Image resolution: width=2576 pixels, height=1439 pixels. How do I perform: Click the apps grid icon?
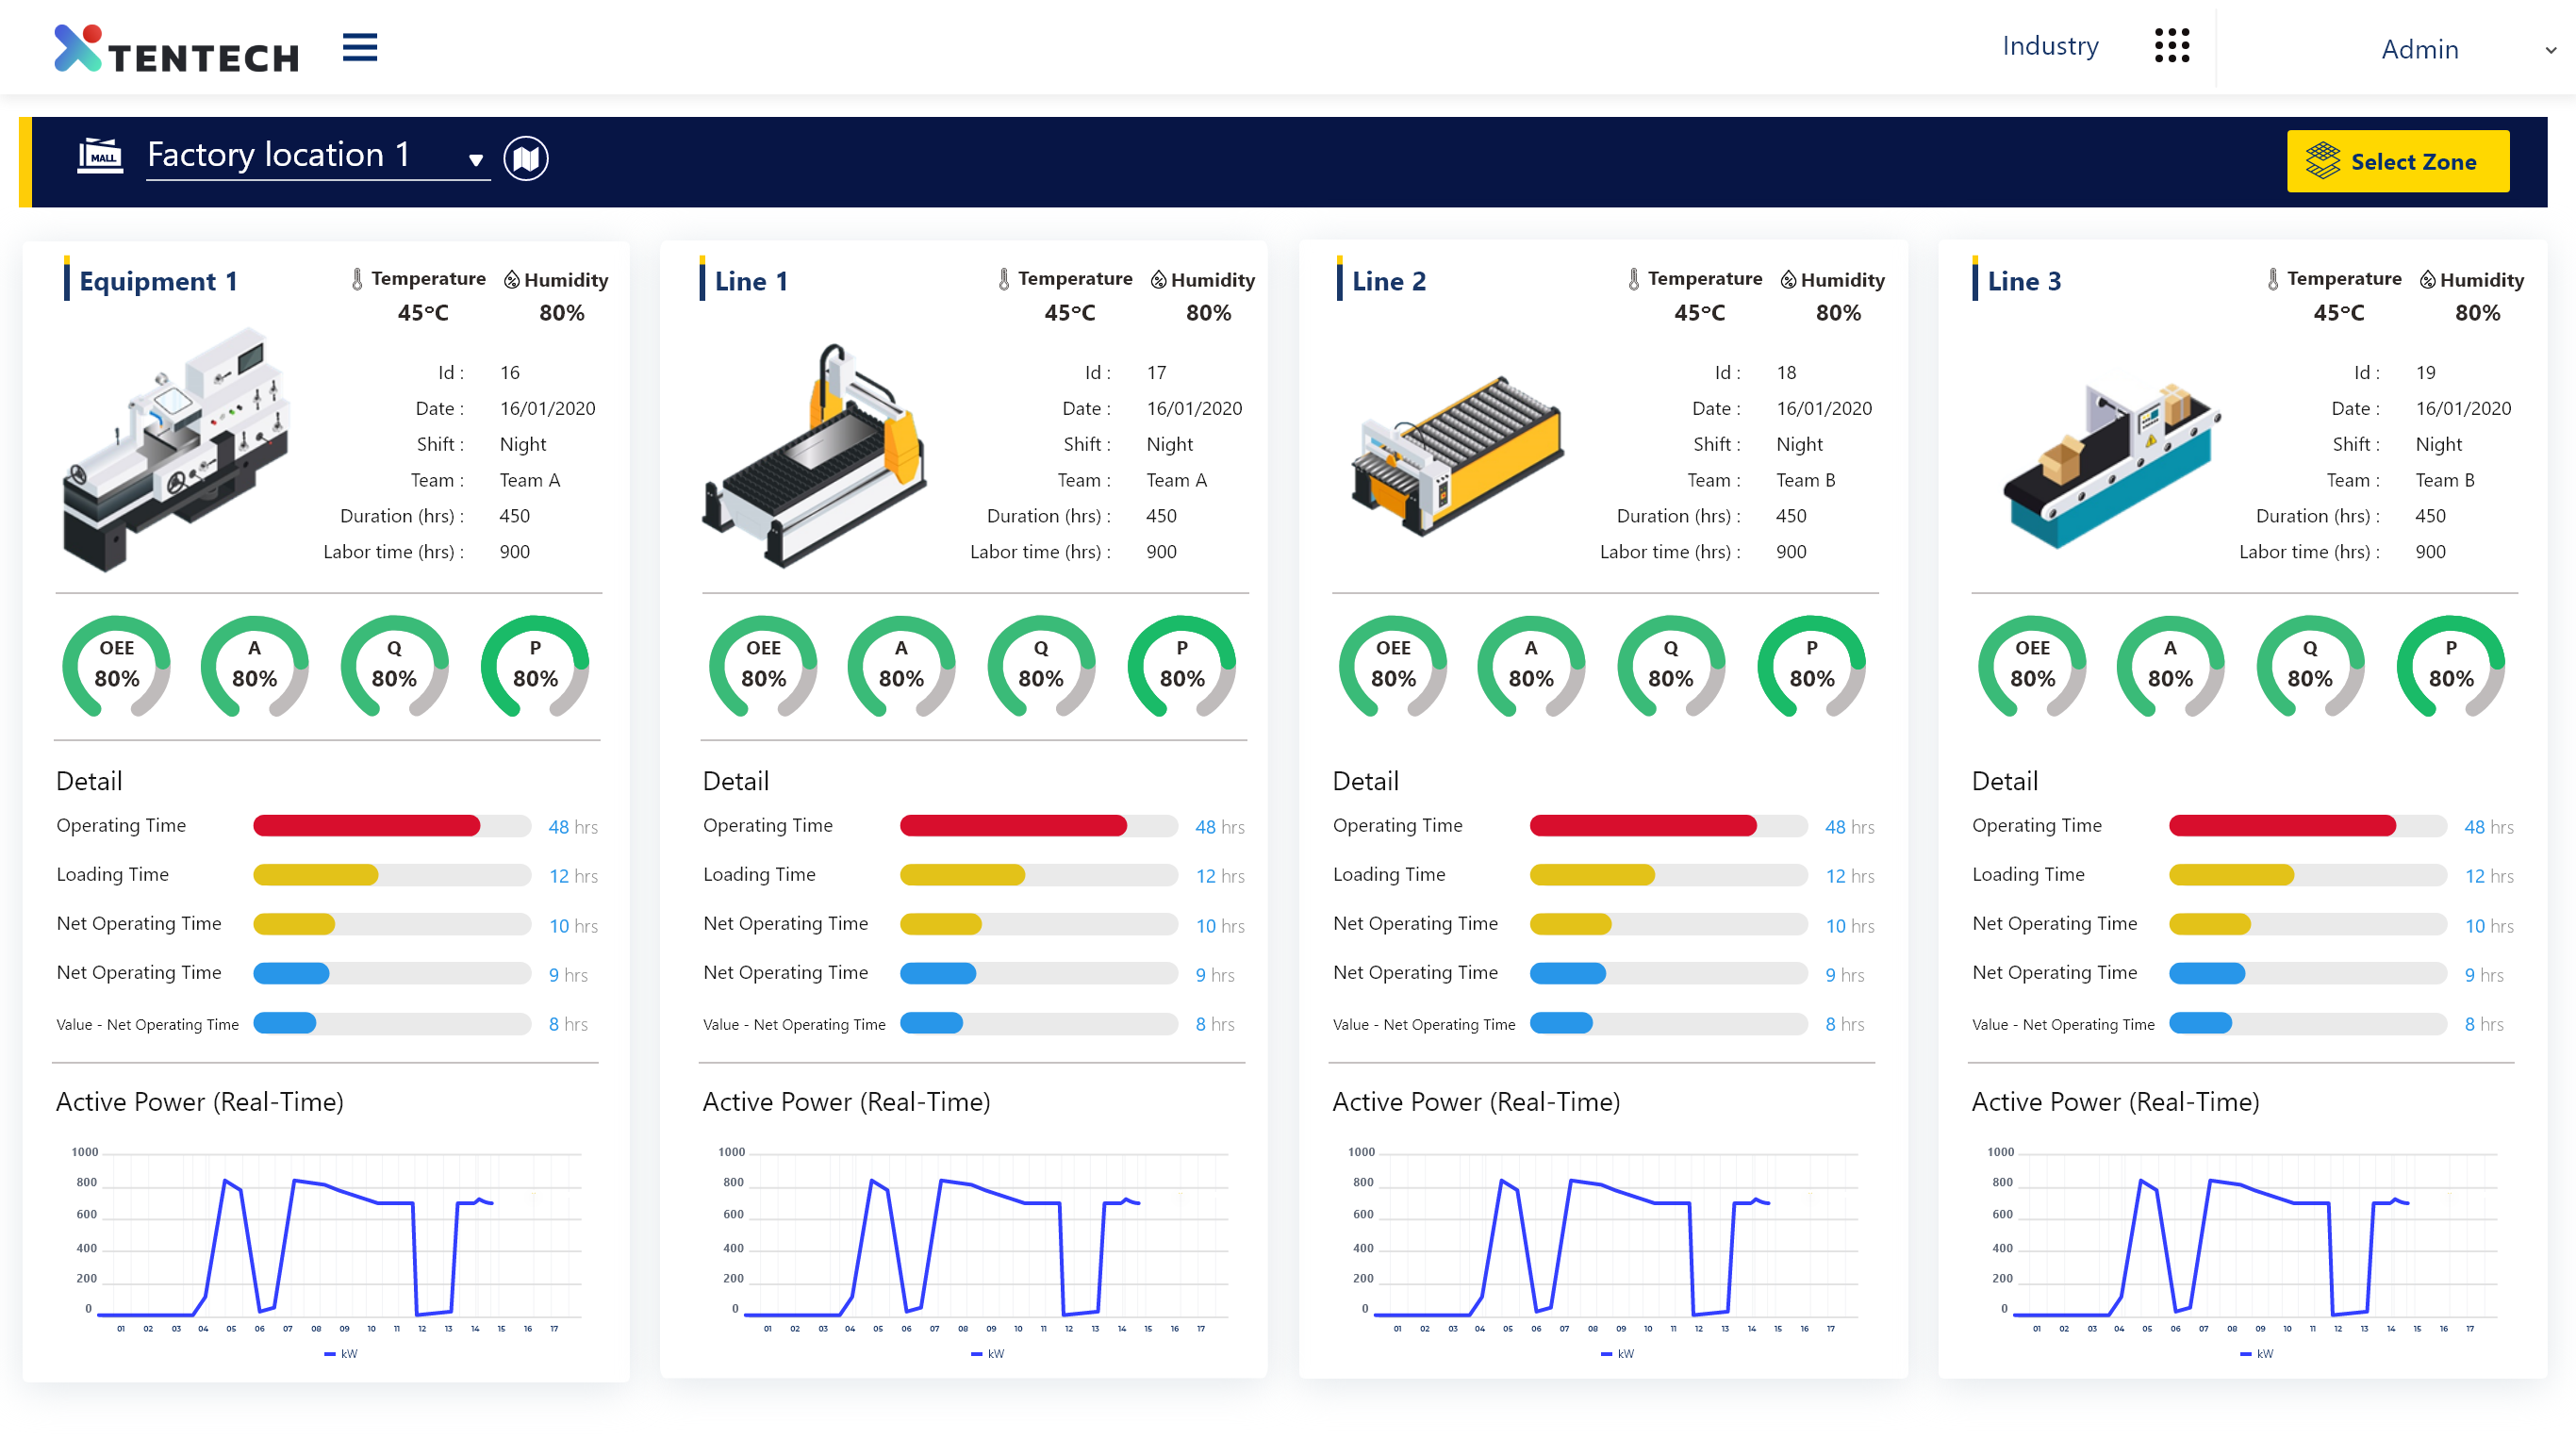pyautogui.click(x=2171, y=46)
